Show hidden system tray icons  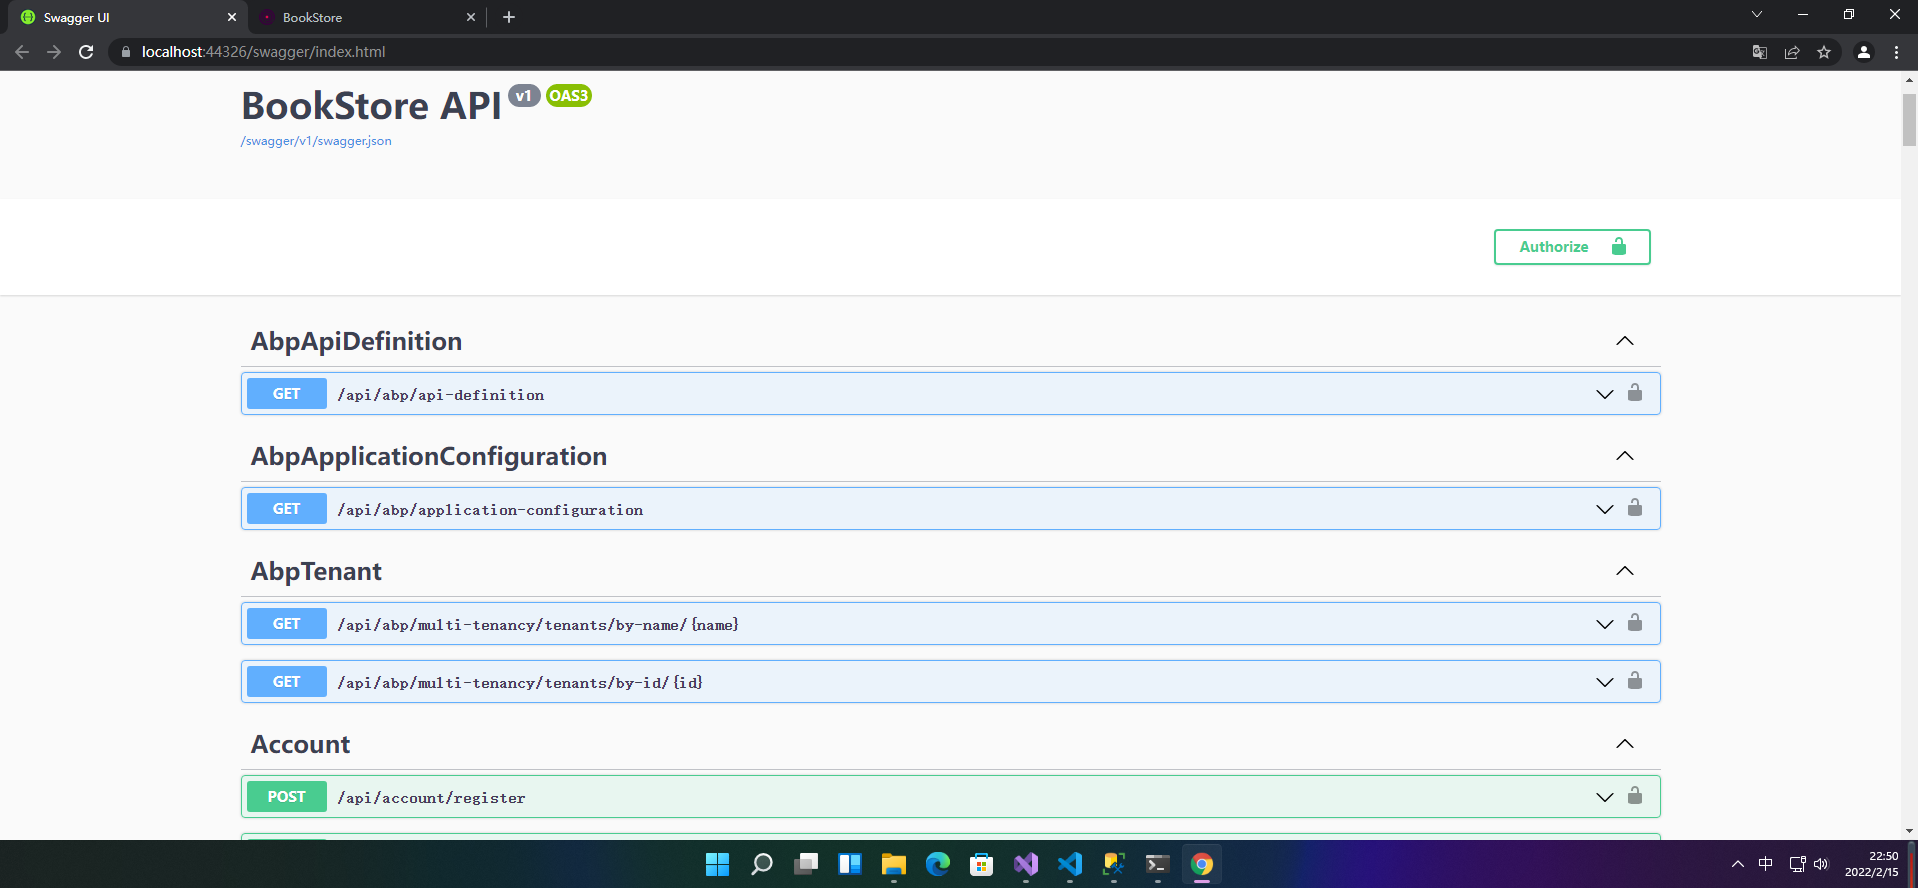tap(1738, 864)
